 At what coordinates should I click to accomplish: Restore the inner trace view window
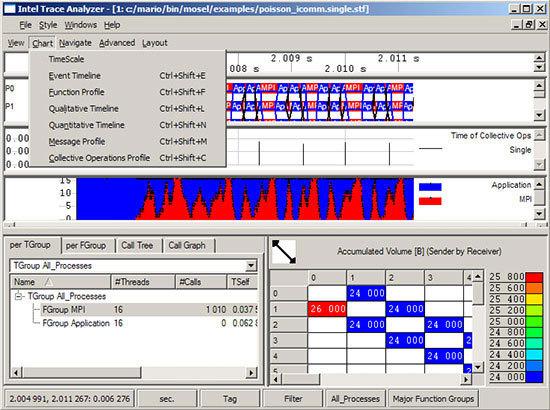(529, 25)
